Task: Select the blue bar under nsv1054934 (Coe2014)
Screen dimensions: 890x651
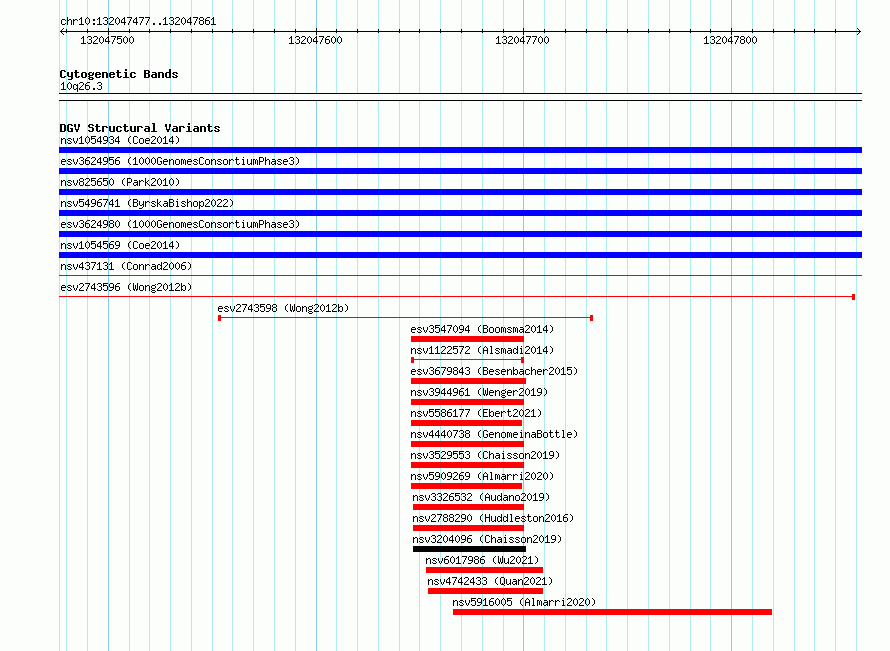Action: pos(460,150)
